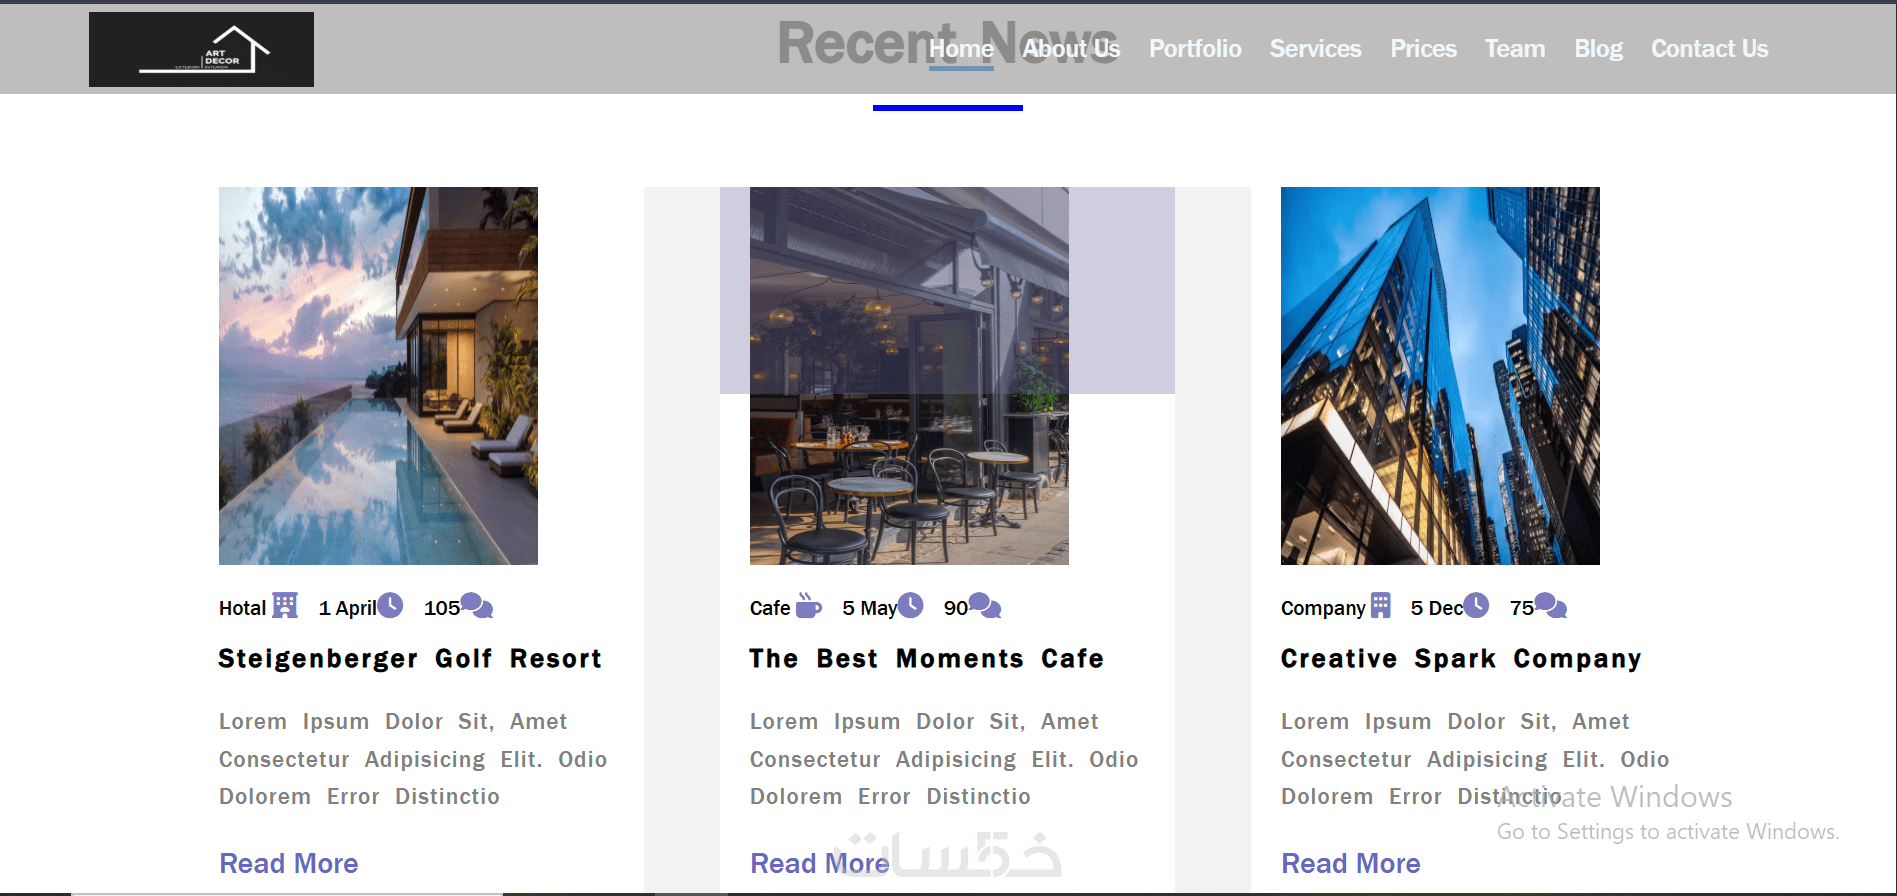Go to the Services page
Image resolution: width=1897 pixels, height=896 pixels.
[1315, 49]
